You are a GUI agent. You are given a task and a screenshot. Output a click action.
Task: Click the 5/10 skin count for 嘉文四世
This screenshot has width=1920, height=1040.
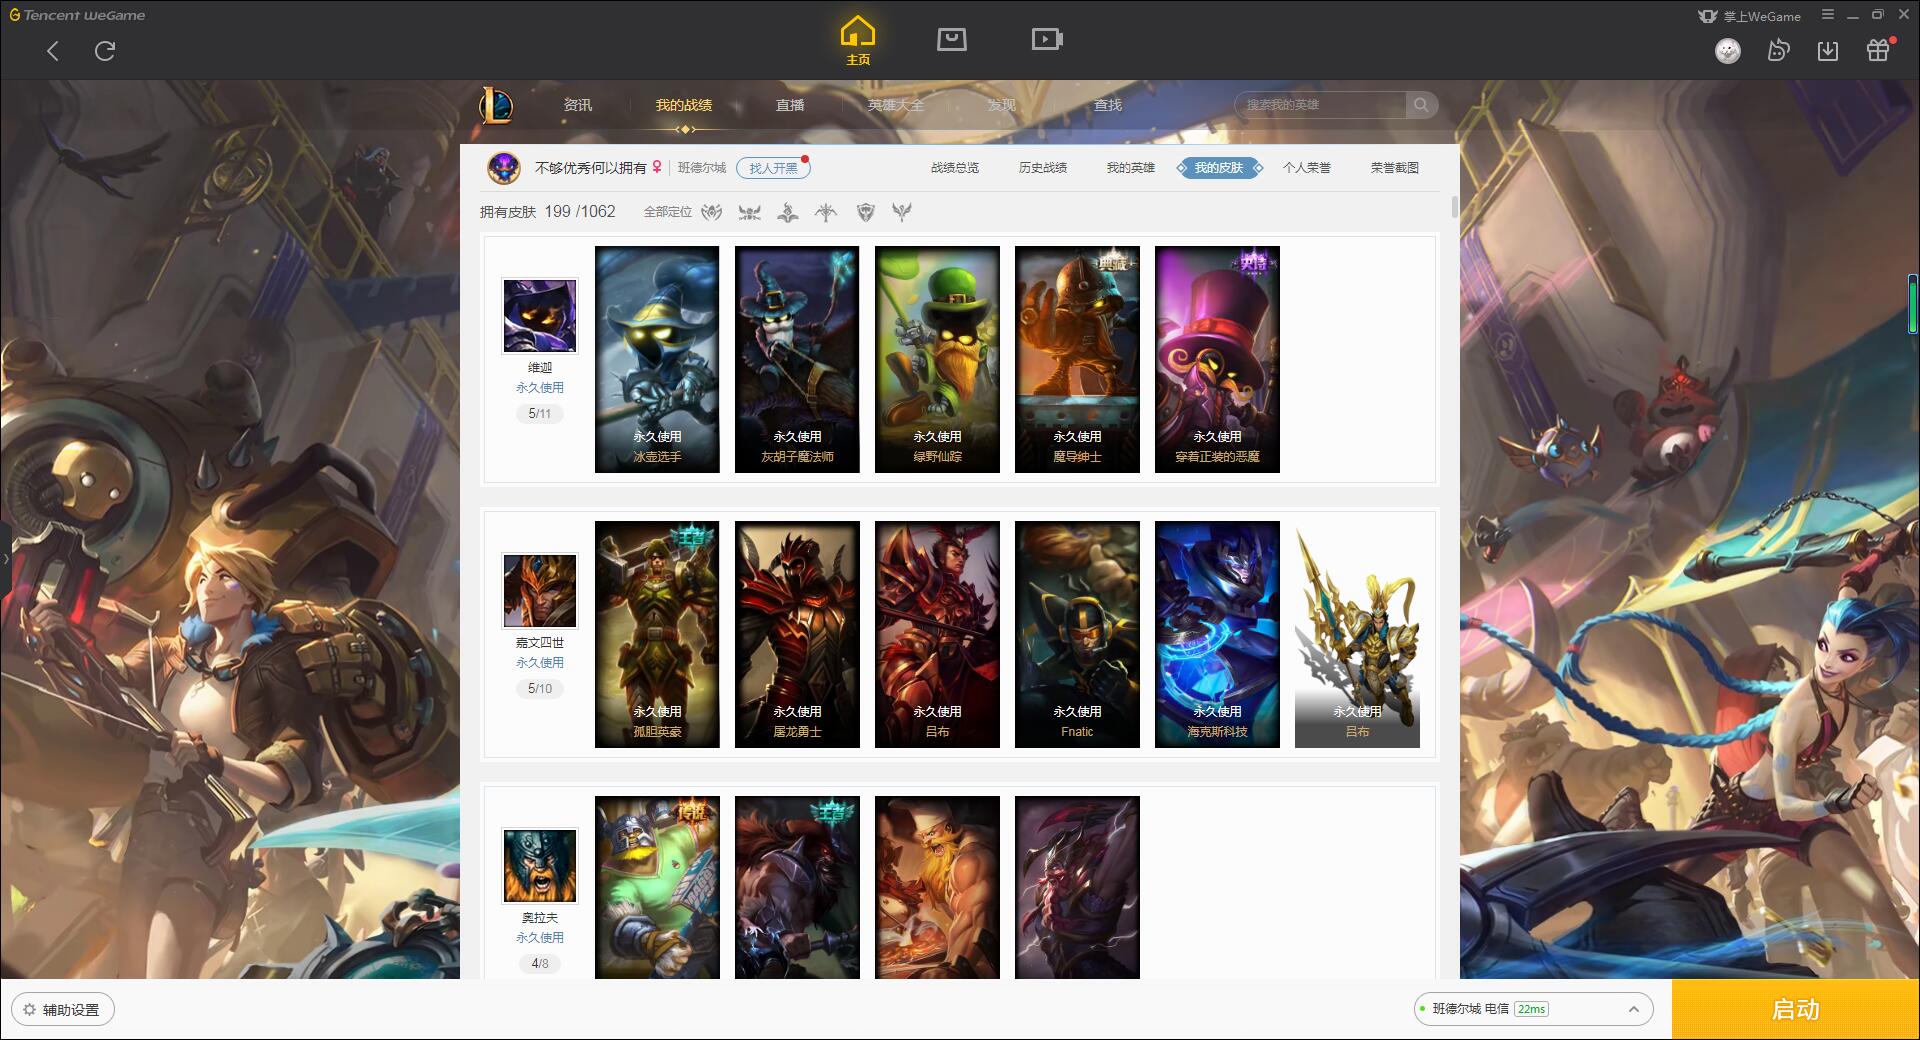[x=540, y=688]
